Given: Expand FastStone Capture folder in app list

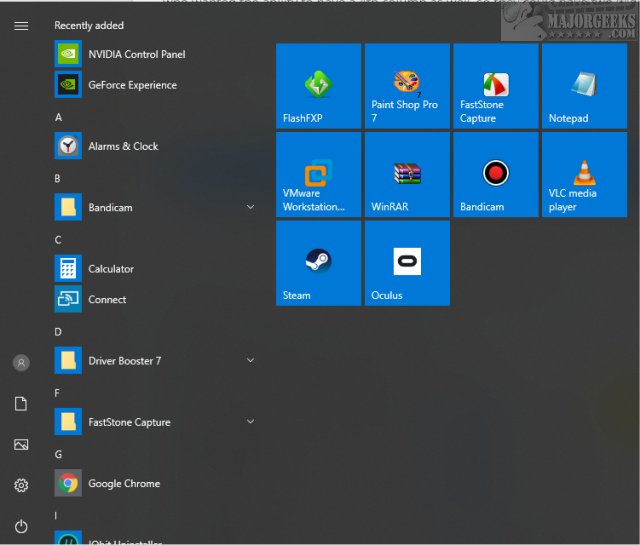Looking at the screenshot, I should (250, 422).
